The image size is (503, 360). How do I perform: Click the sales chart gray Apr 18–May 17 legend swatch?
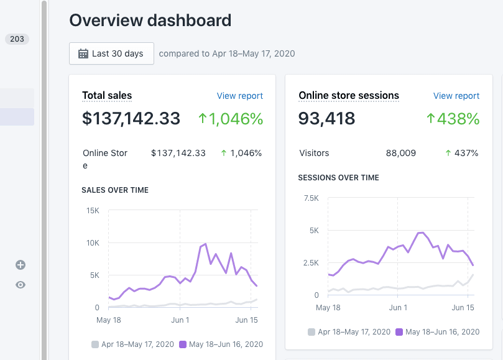click(x=95, y=344)
